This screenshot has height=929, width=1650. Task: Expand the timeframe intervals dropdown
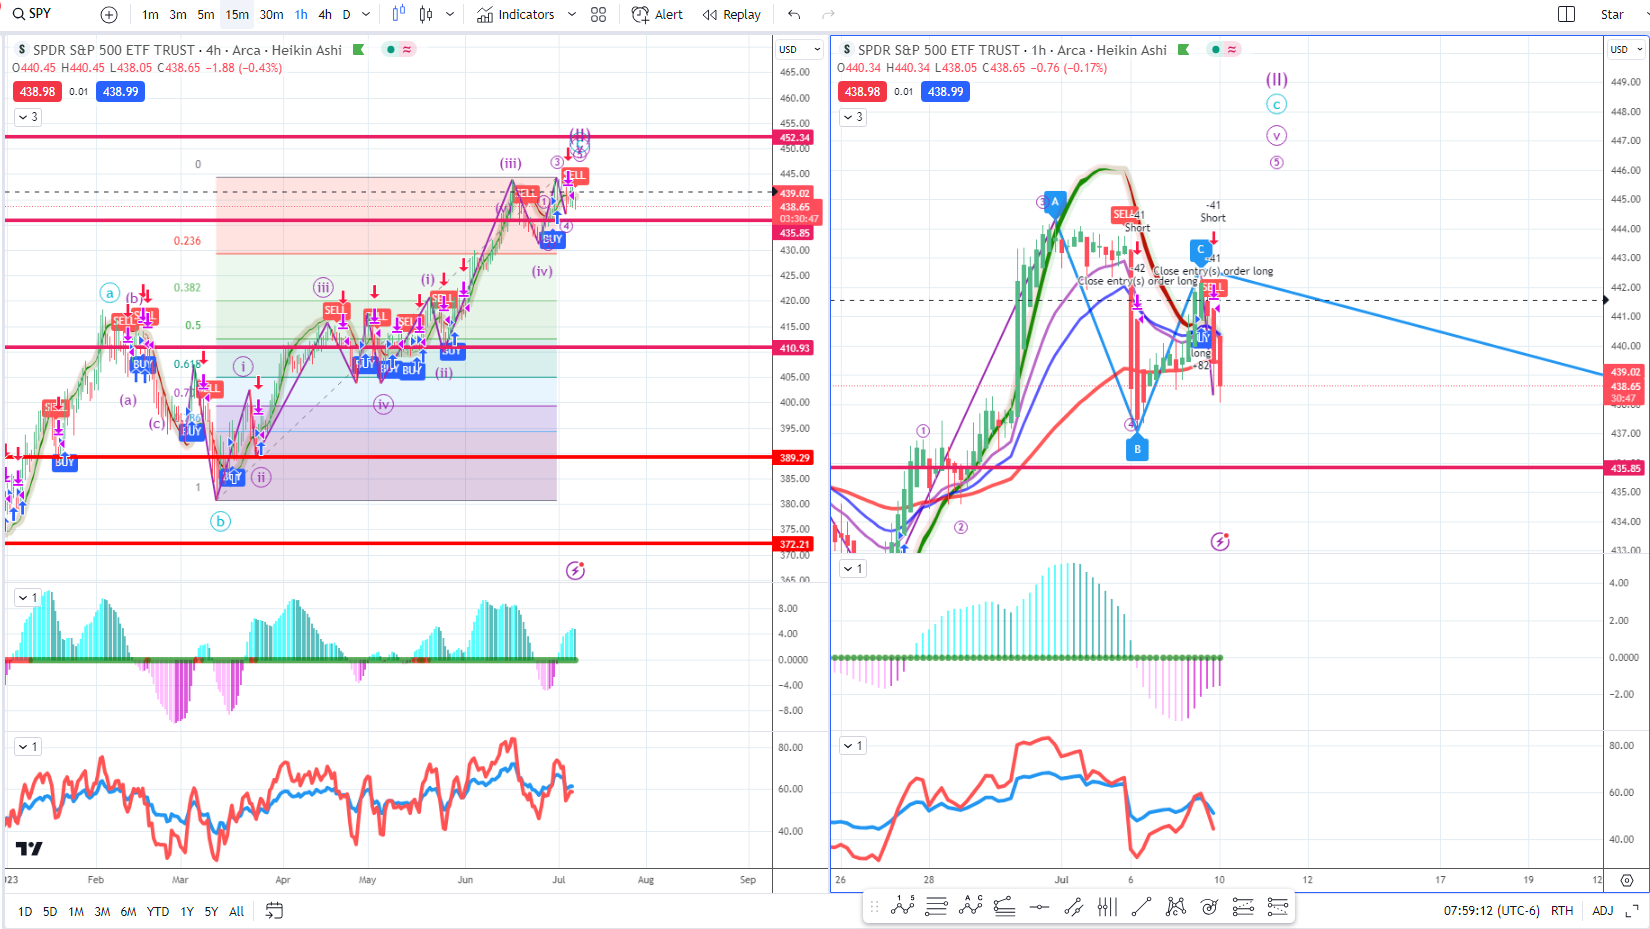(366, 15)
